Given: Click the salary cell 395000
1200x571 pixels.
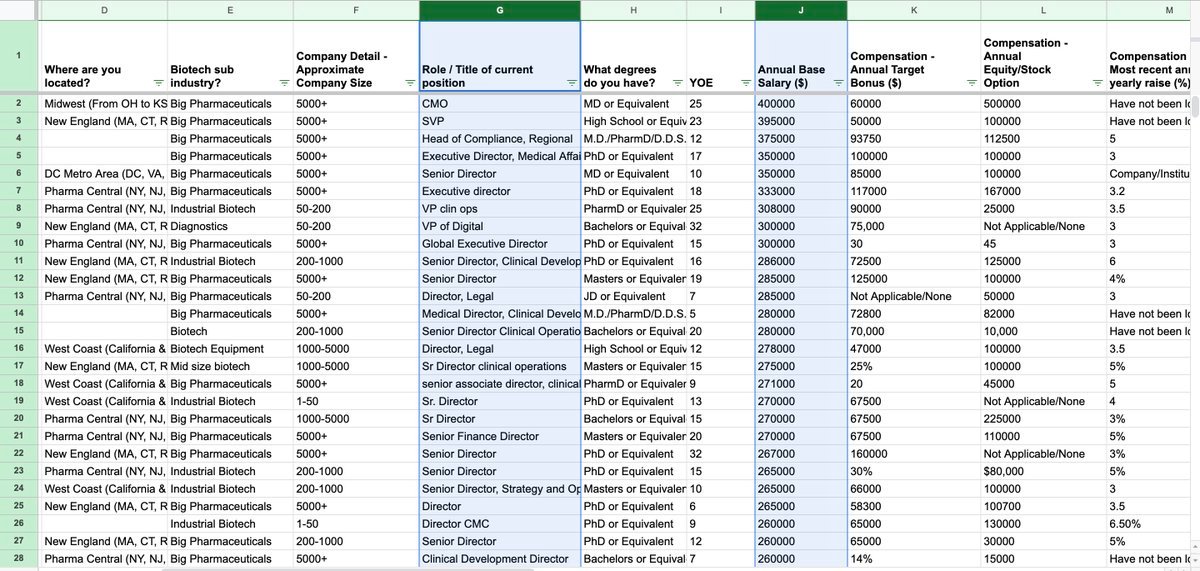Looking at the screenshot, I should coord(801,121).
